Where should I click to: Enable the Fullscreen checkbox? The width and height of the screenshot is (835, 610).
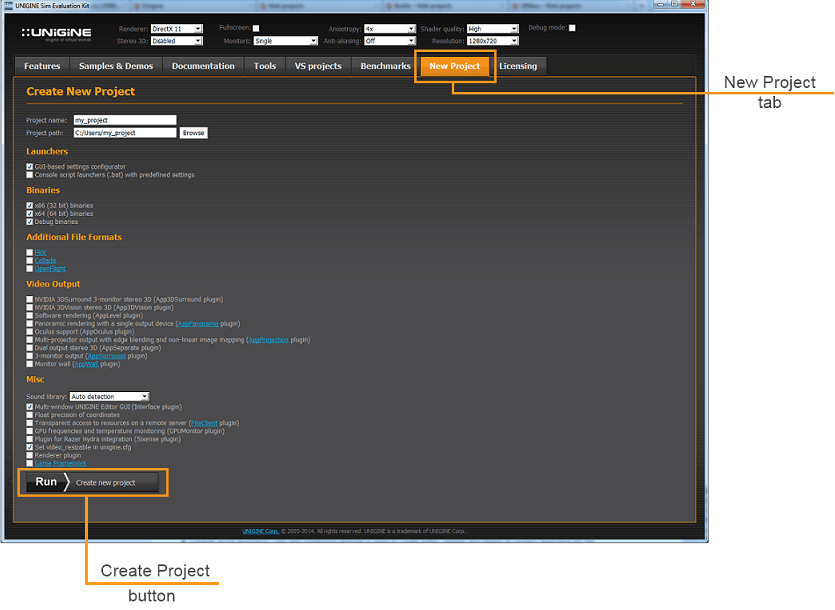pos(256,28)
